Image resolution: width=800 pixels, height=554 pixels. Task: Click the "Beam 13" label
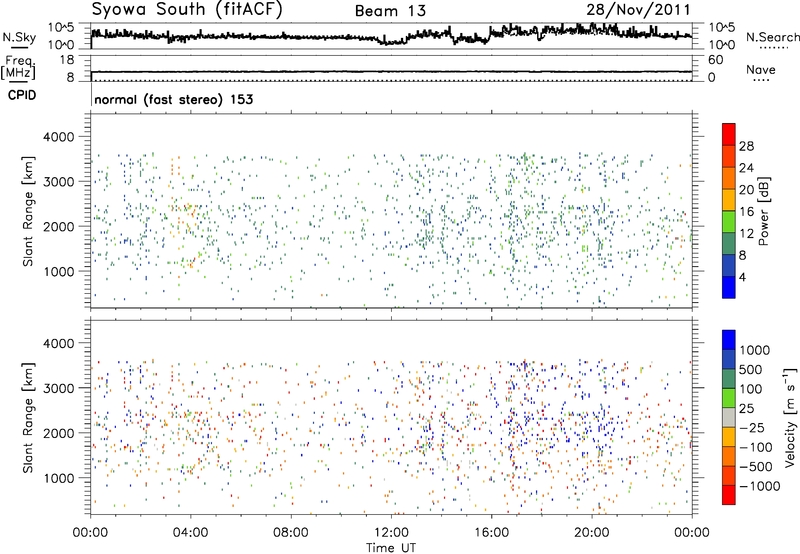(390, 11)
